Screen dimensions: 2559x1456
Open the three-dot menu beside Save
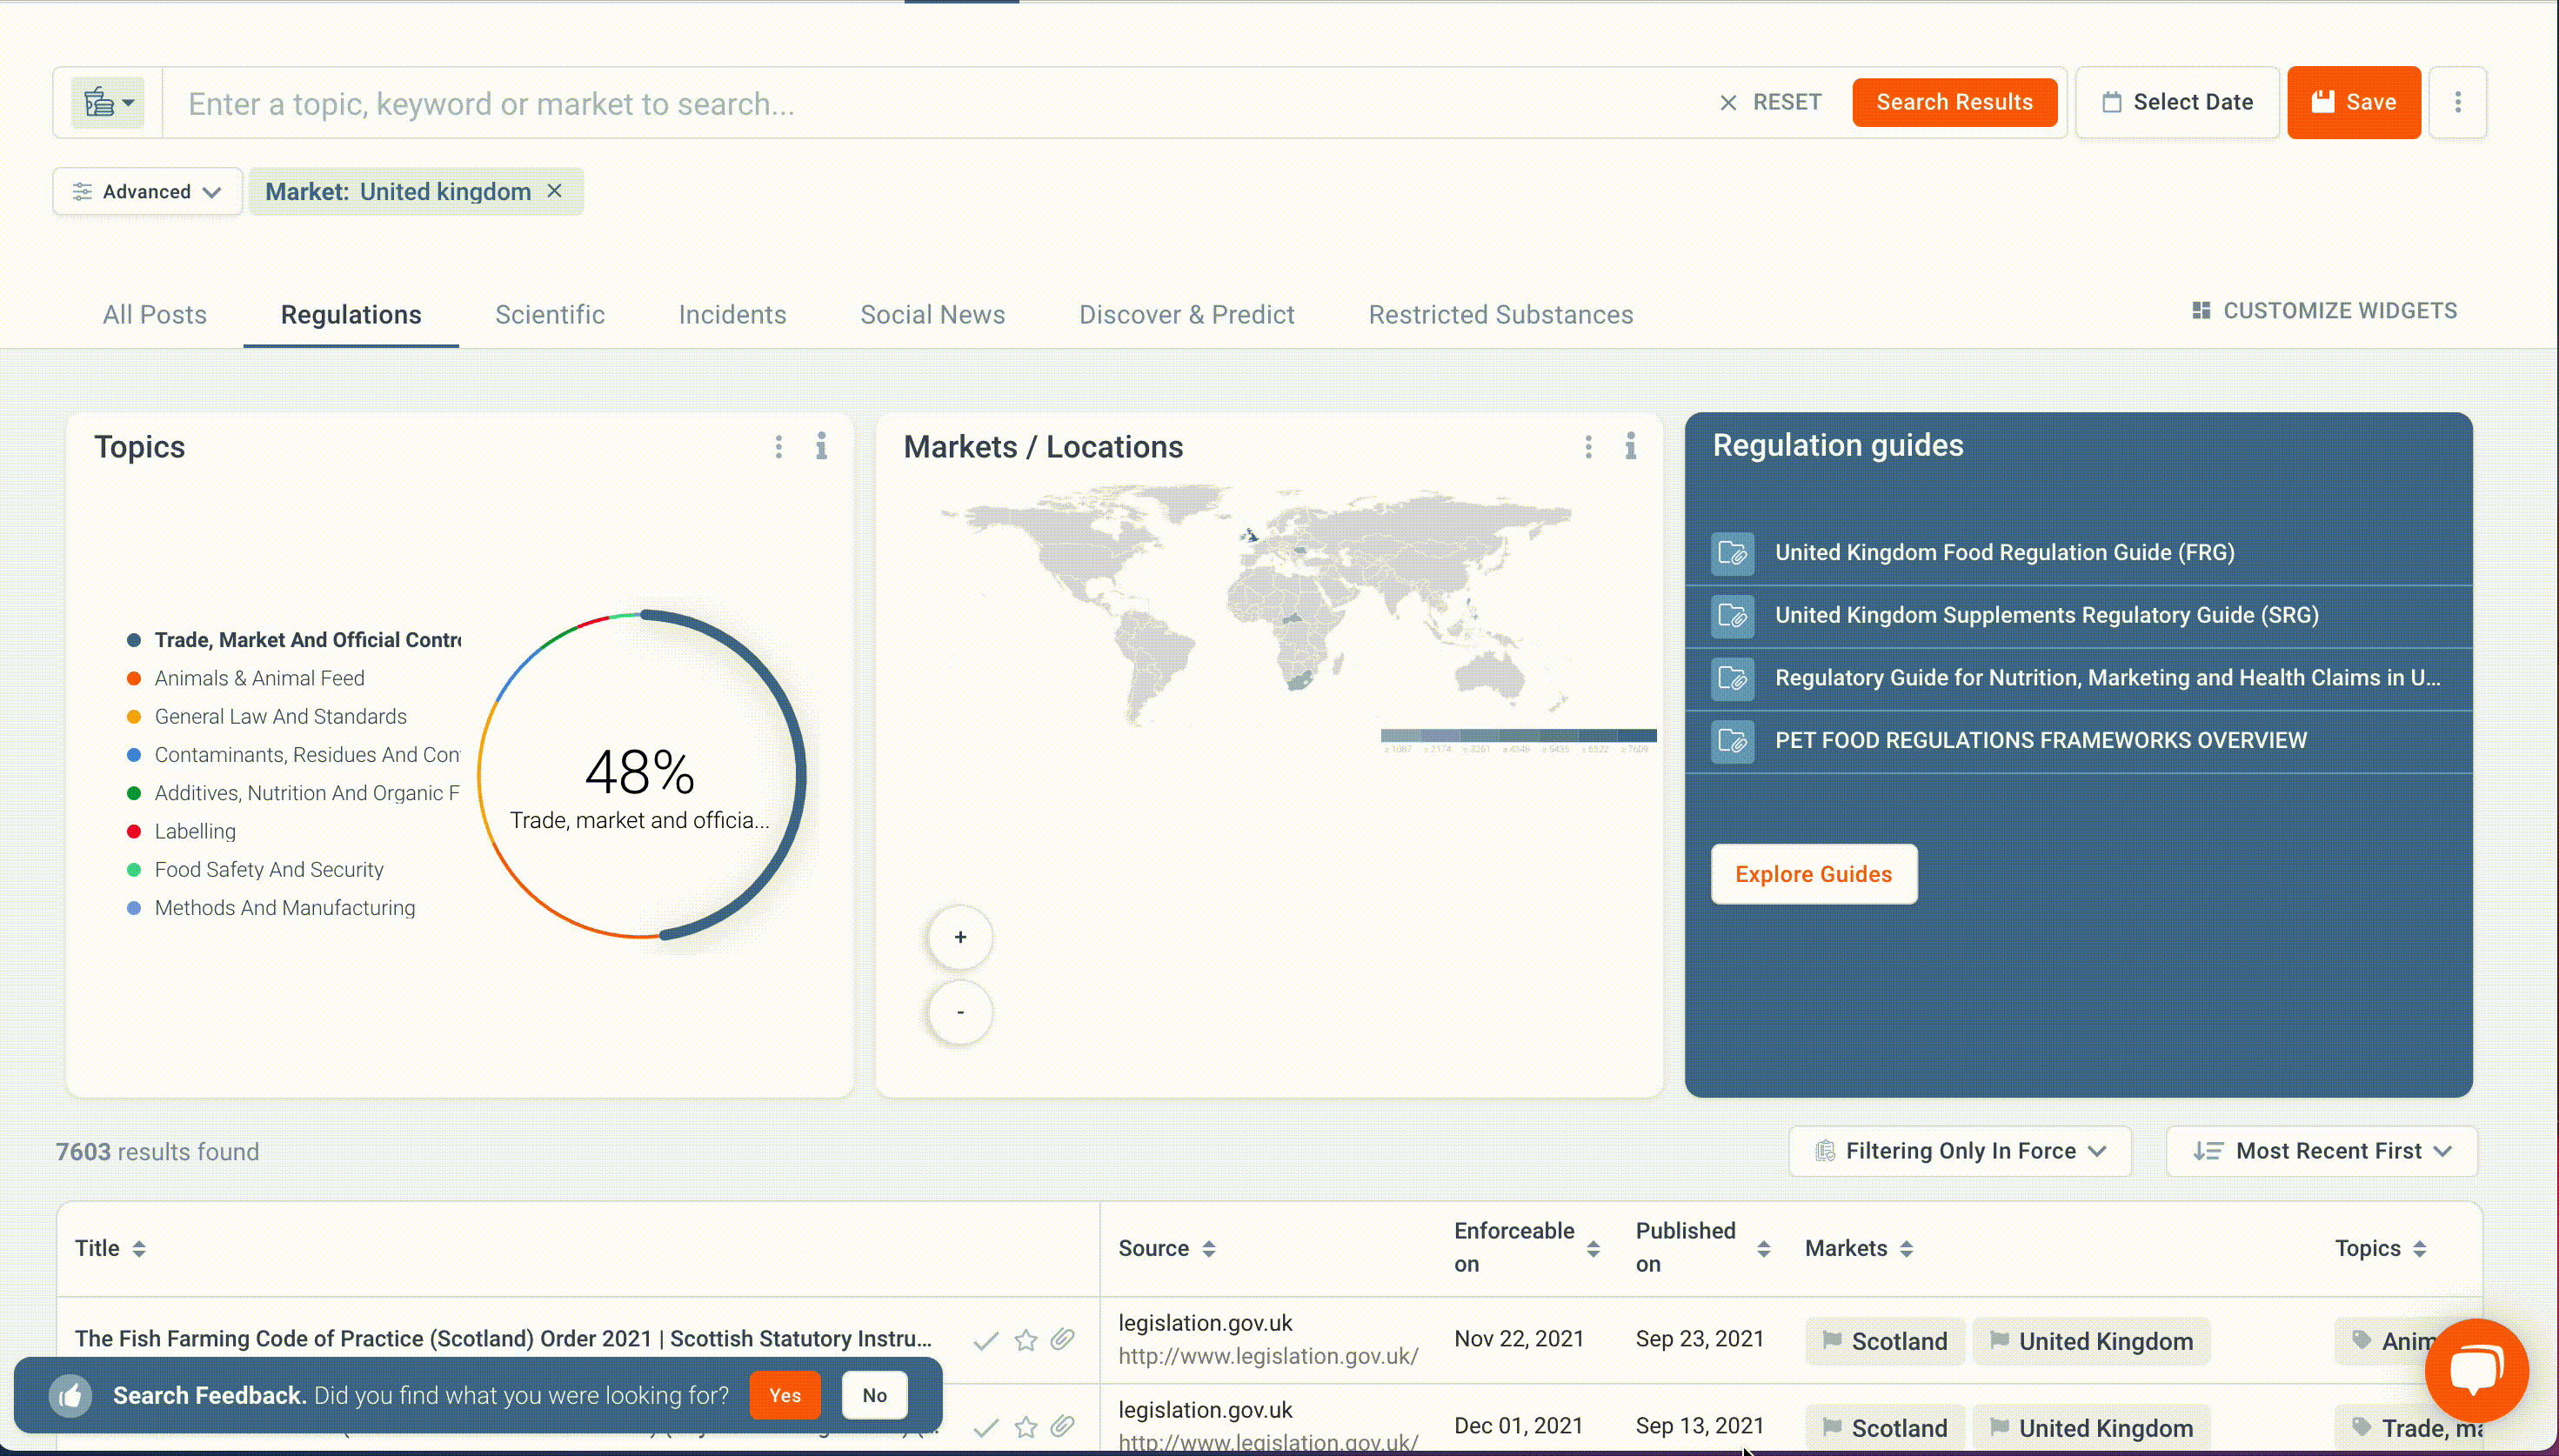(2458, 102)
